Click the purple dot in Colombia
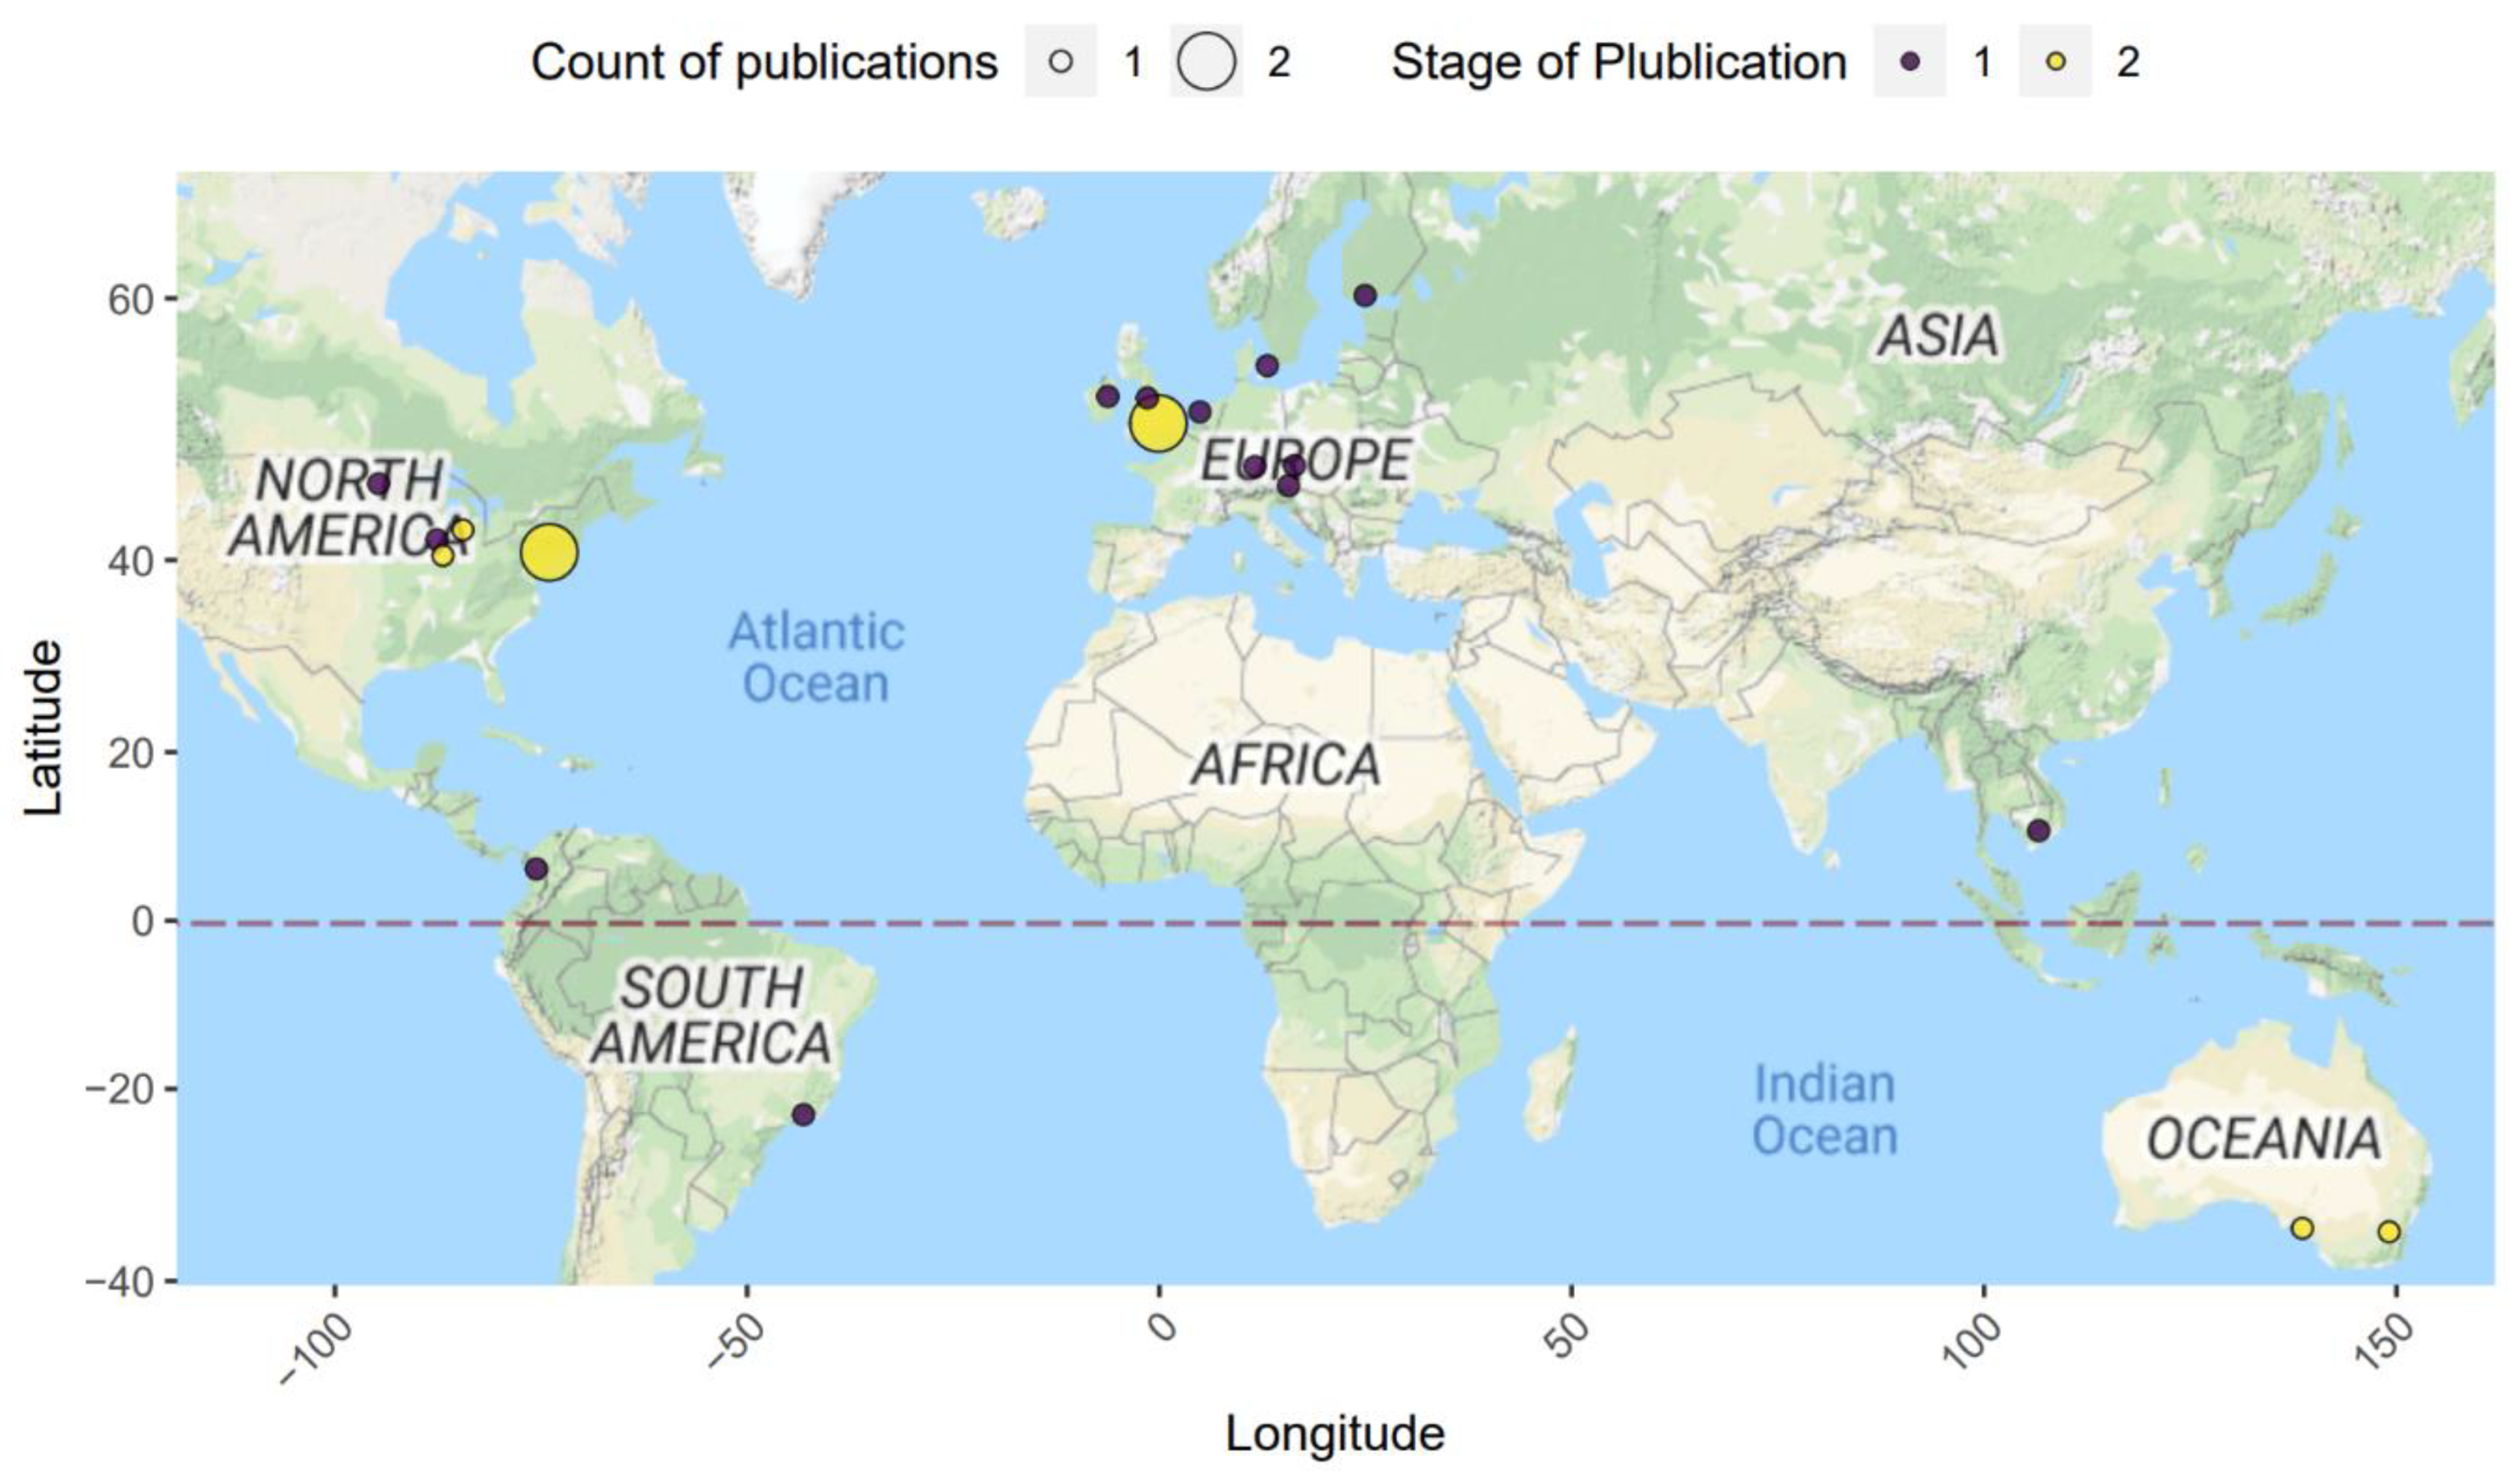Viewport: 2520px width, 1479px height. point(537,869)
